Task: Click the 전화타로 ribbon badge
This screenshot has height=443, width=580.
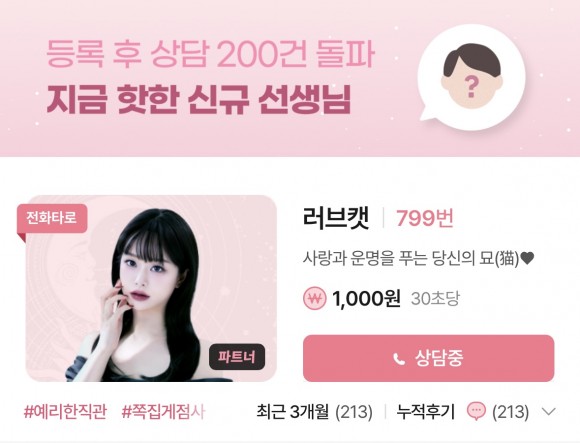Action: (x=52, y=218)
